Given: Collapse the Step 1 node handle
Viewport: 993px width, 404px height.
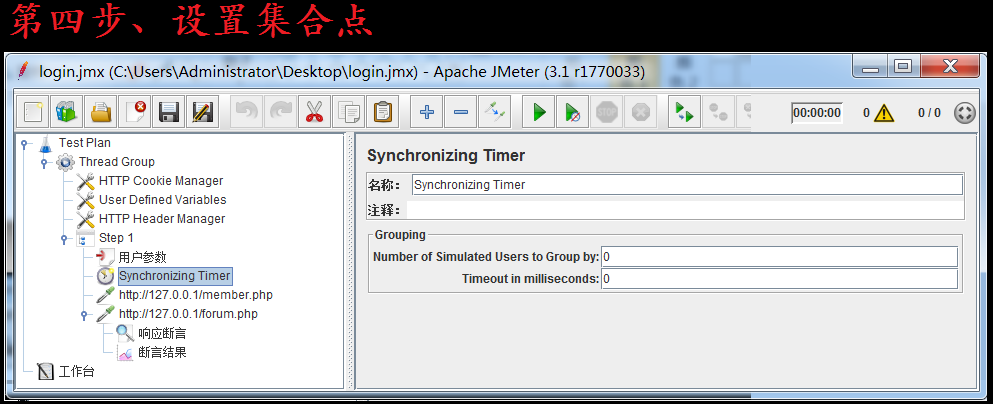Looking at the screenshot, I should pyautogui.click(x=64, y=239).
